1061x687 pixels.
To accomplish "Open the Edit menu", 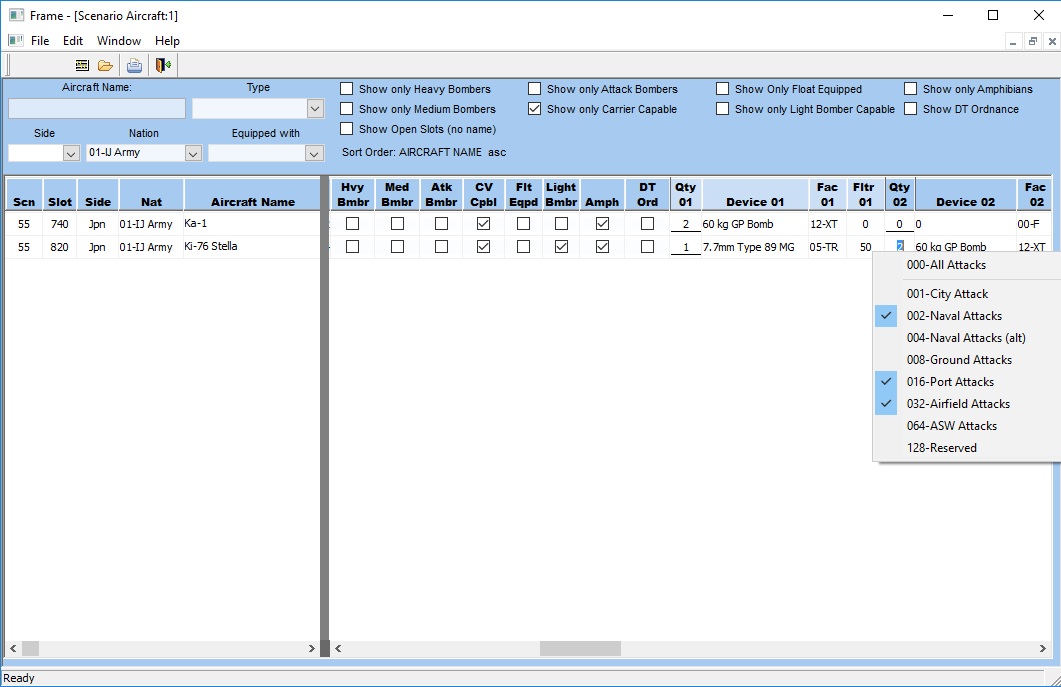I will 73,41.
